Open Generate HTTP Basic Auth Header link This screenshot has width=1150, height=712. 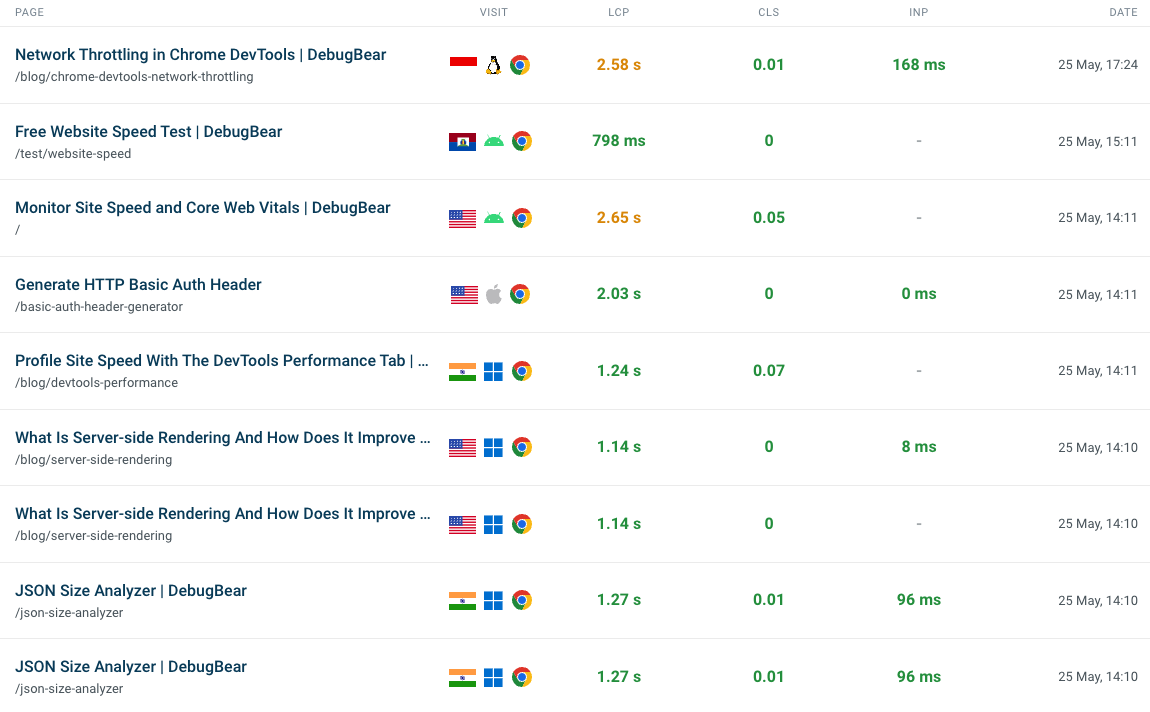click(138, 285)
